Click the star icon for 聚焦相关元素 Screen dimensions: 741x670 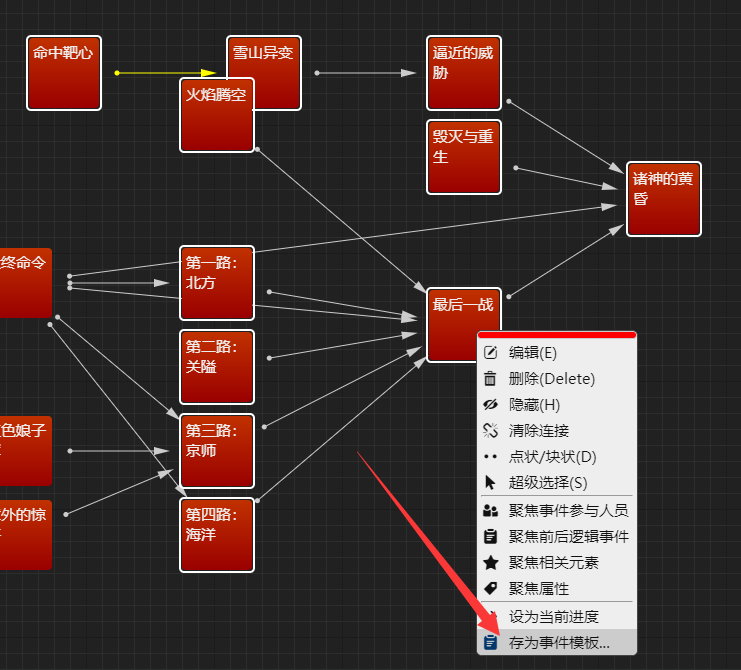click(x=490, y=562)
